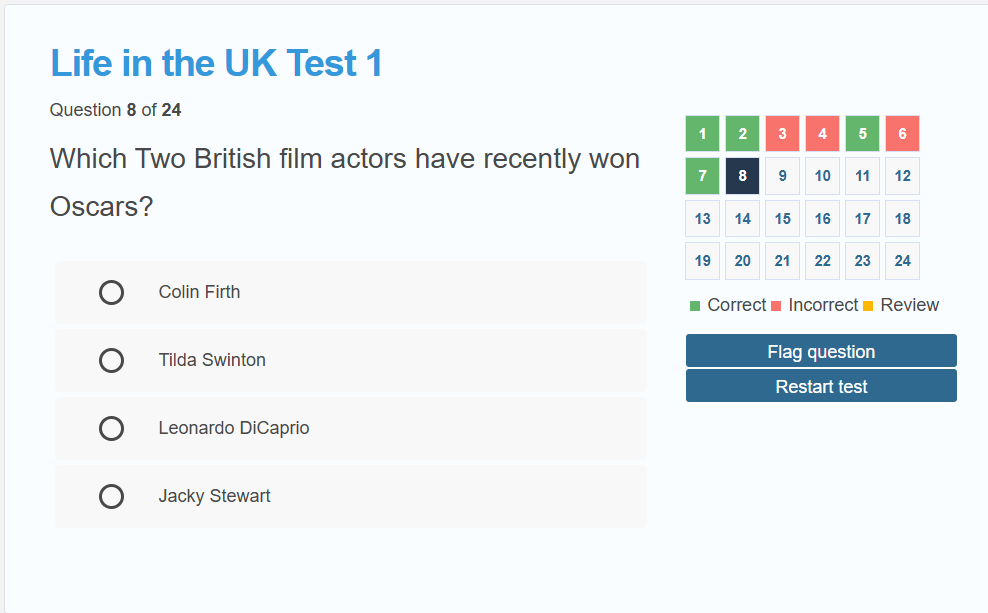Jump to the last question 24 tile

coord(902,261)
